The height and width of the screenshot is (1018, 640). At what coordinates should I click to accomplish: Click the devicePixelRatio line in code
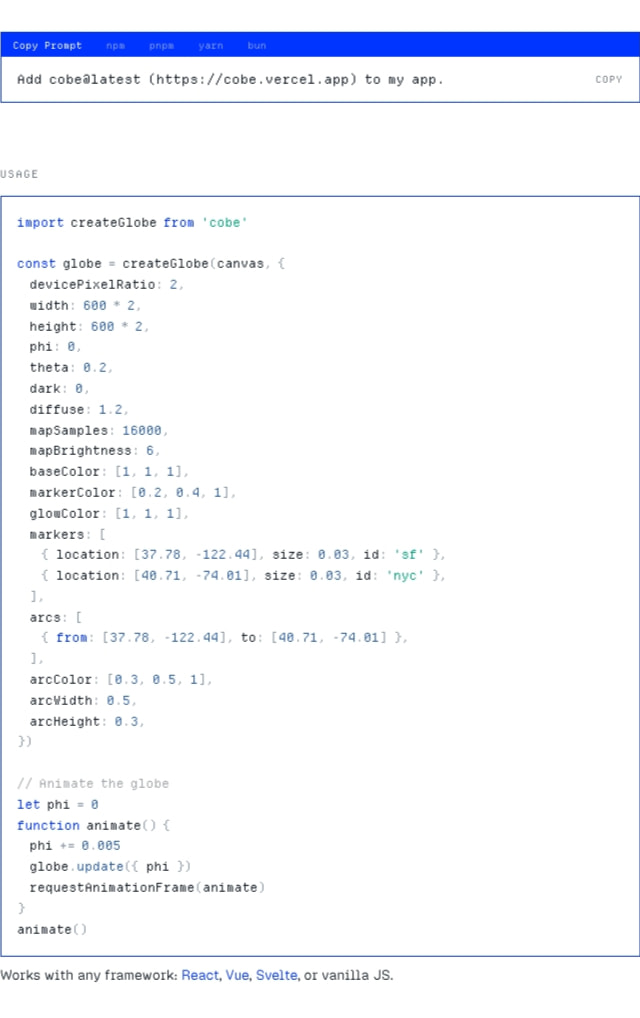click(106, 284)
